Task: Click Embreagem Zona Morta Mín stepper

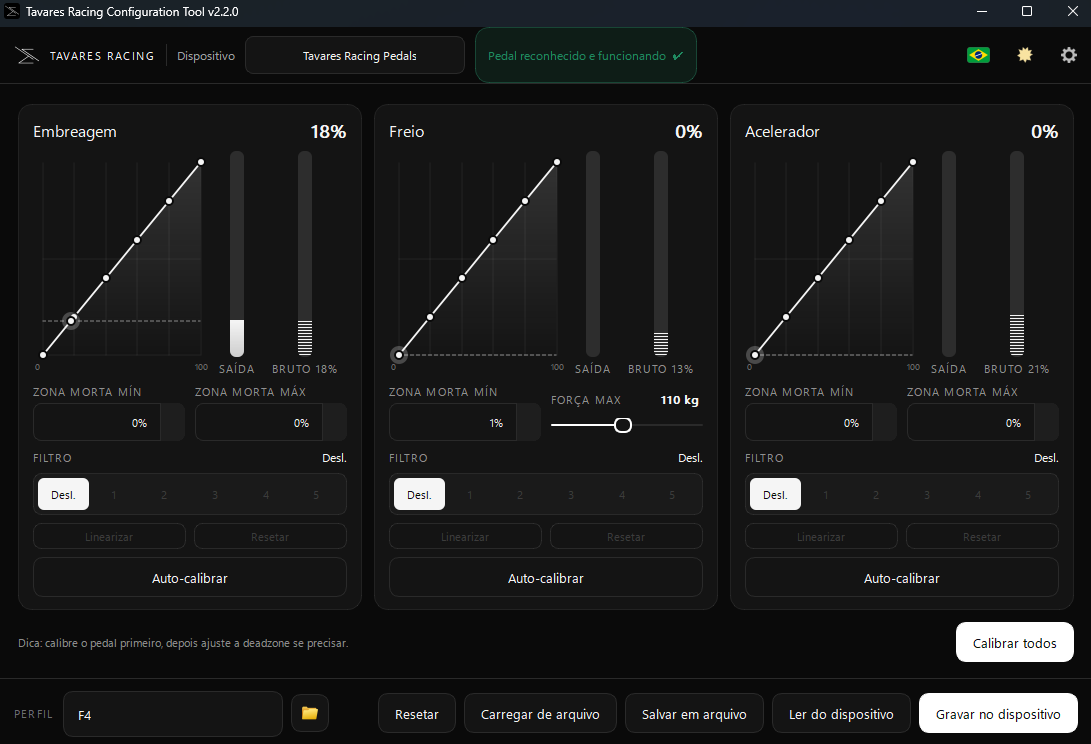Action: 173,422
